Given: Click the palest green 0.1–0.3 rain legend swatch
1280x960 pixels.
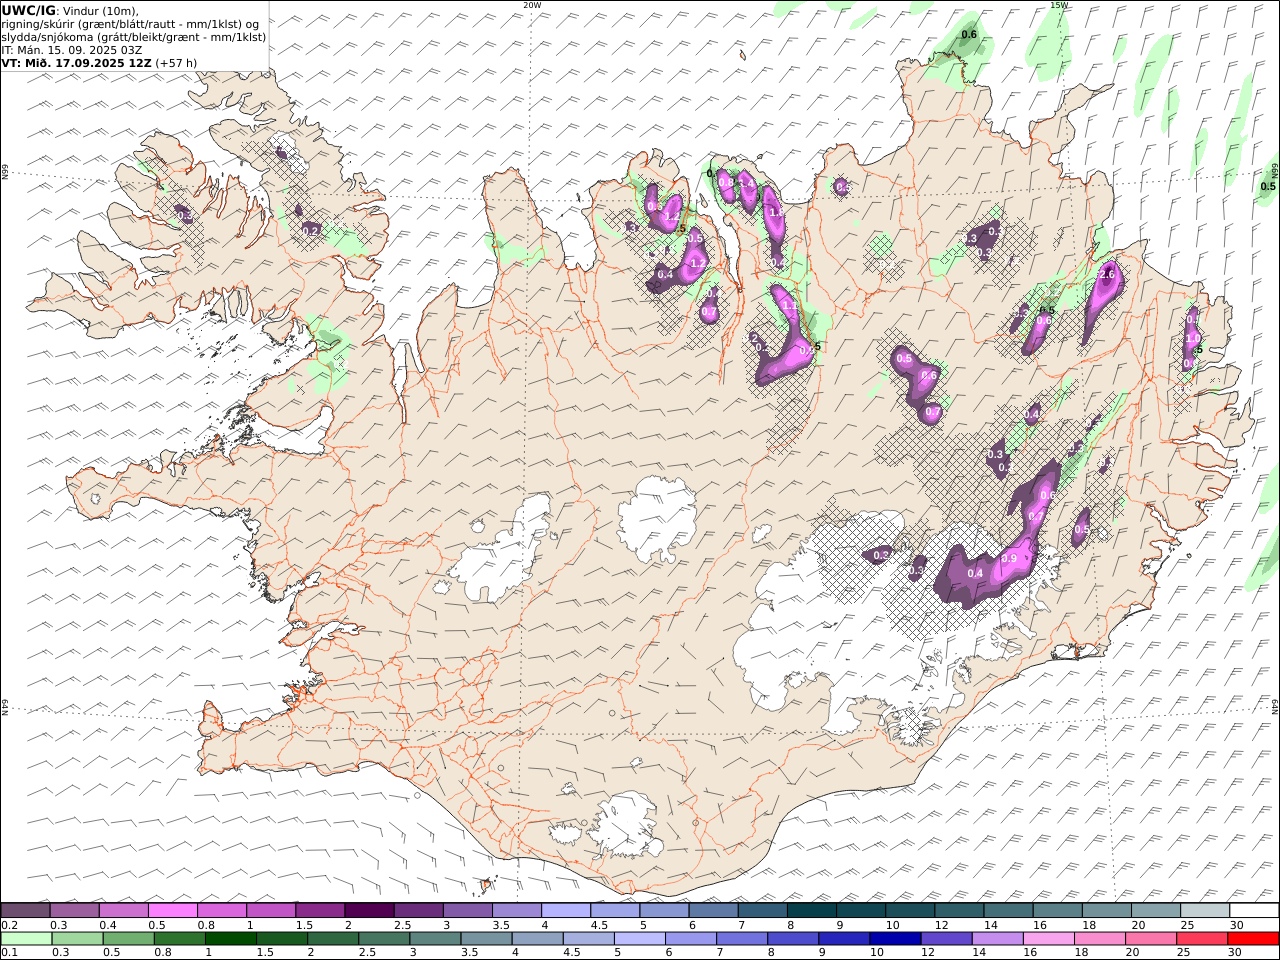Looking at the screenshot, I should pyautogui.click(x=27, y=939).
